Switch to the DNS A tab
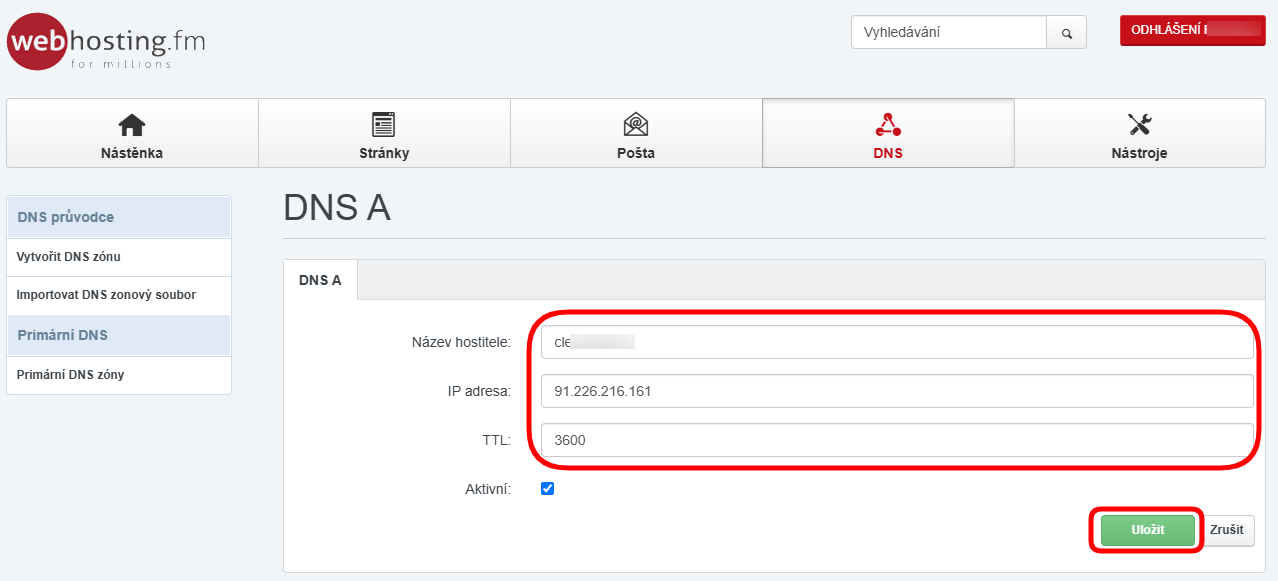Screen dimensions: 1278x581 tap(320, 280)
